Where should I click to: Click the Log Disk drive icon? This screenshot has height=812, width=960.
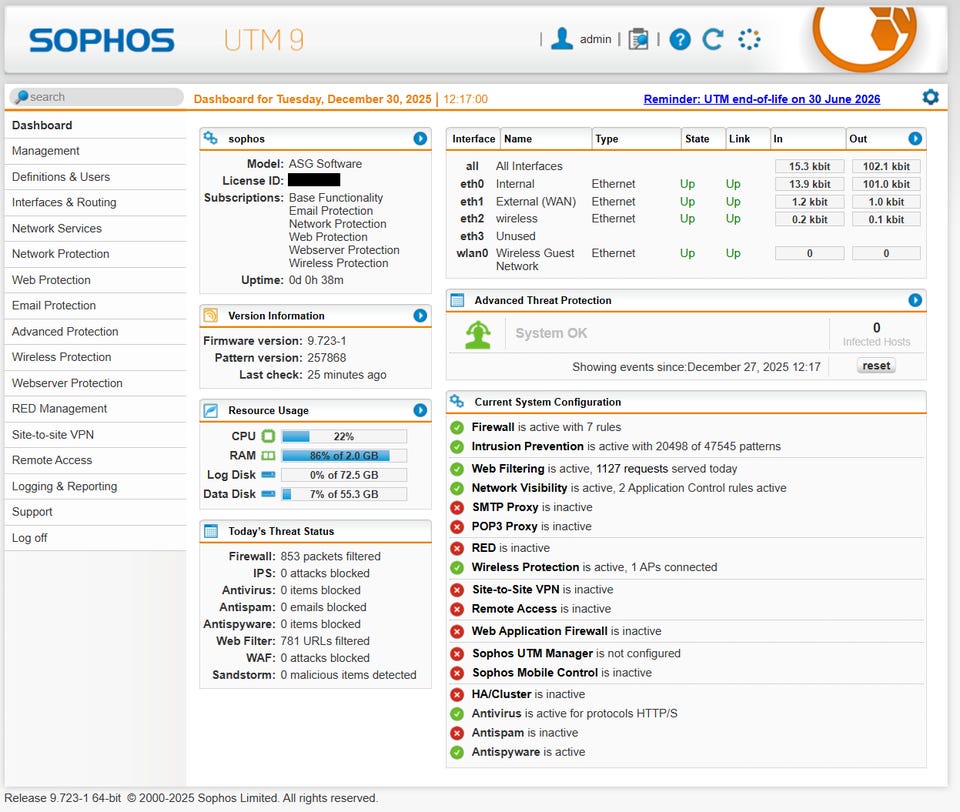[268, 475]
